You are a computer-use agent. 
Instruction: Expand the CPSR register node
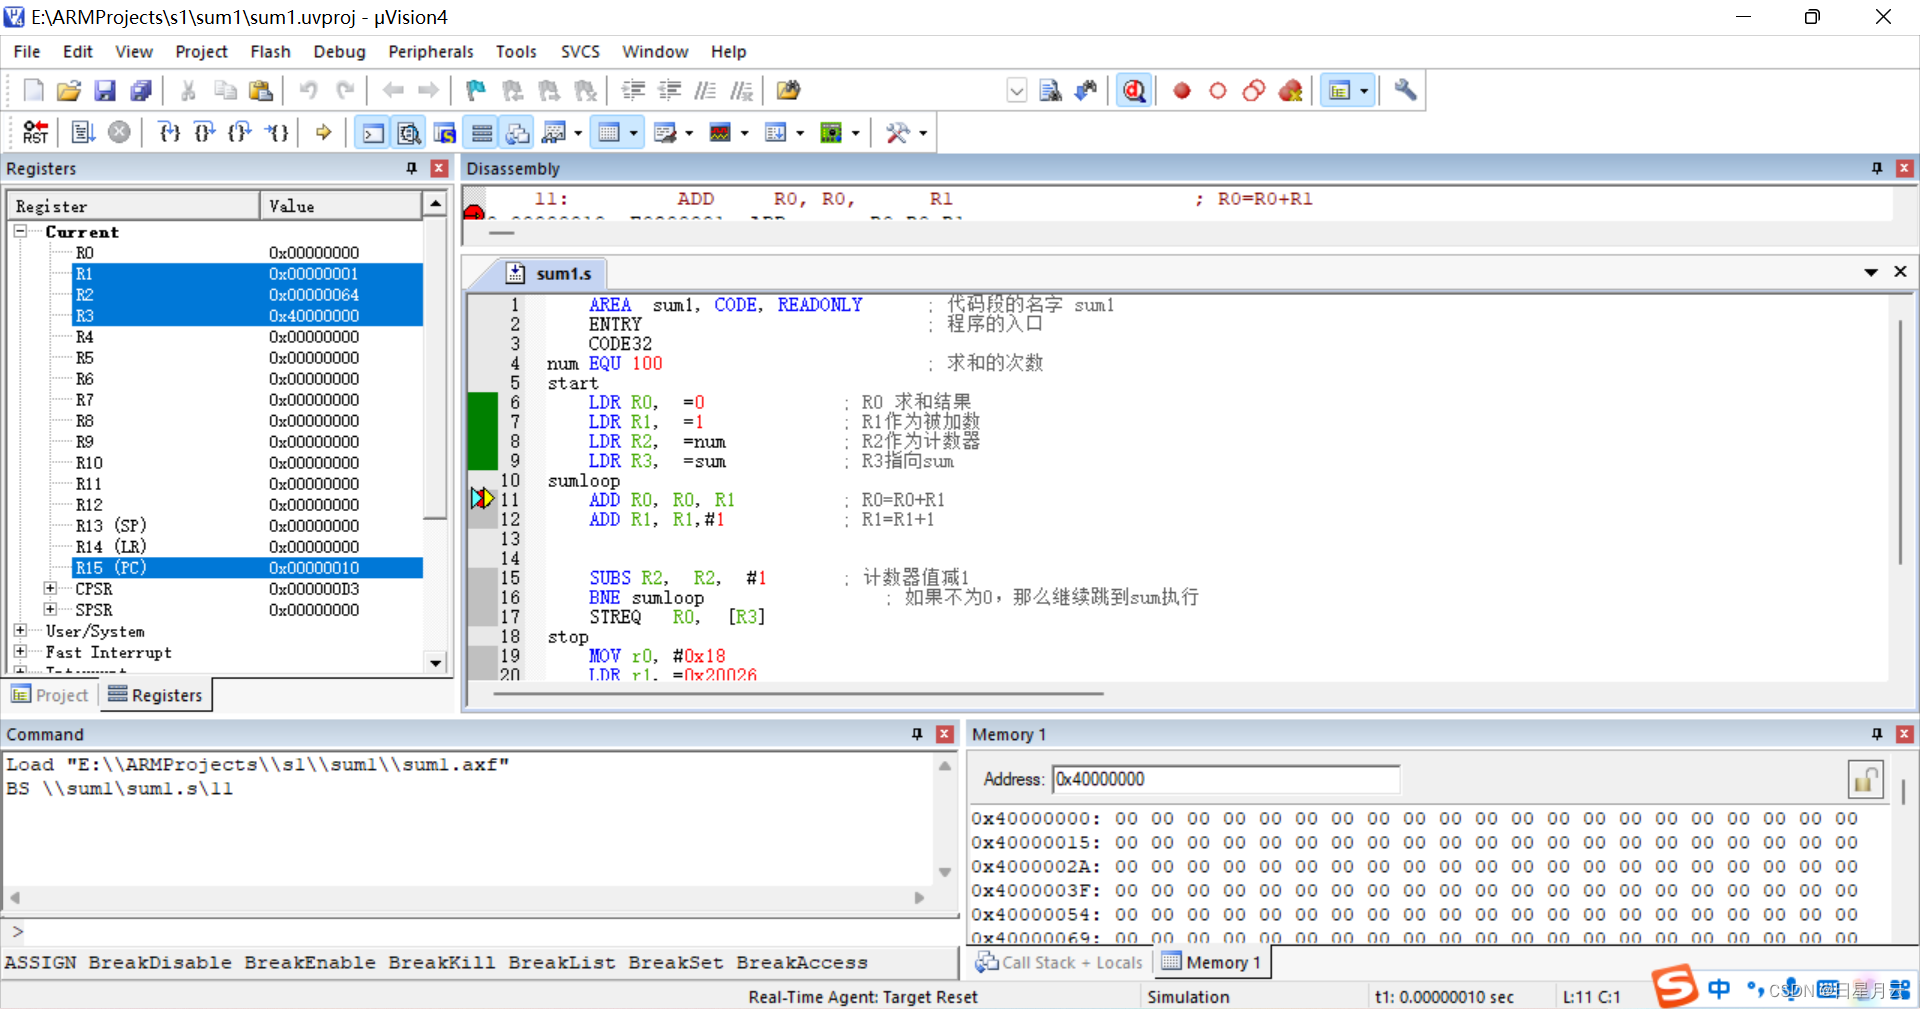pos(50,588)
